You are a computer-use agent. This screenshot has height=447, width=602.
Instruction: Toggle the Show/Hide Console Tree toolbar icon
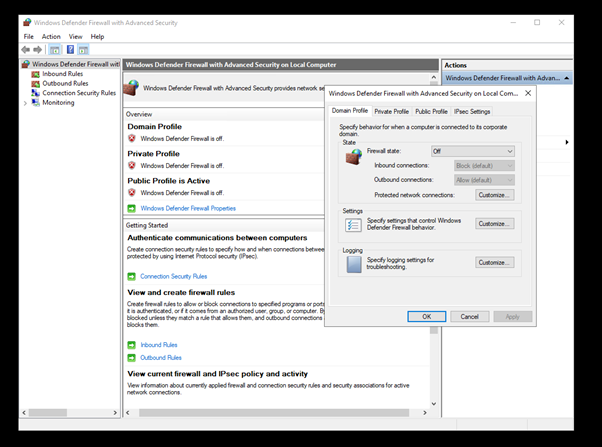(x=55, y=50)
